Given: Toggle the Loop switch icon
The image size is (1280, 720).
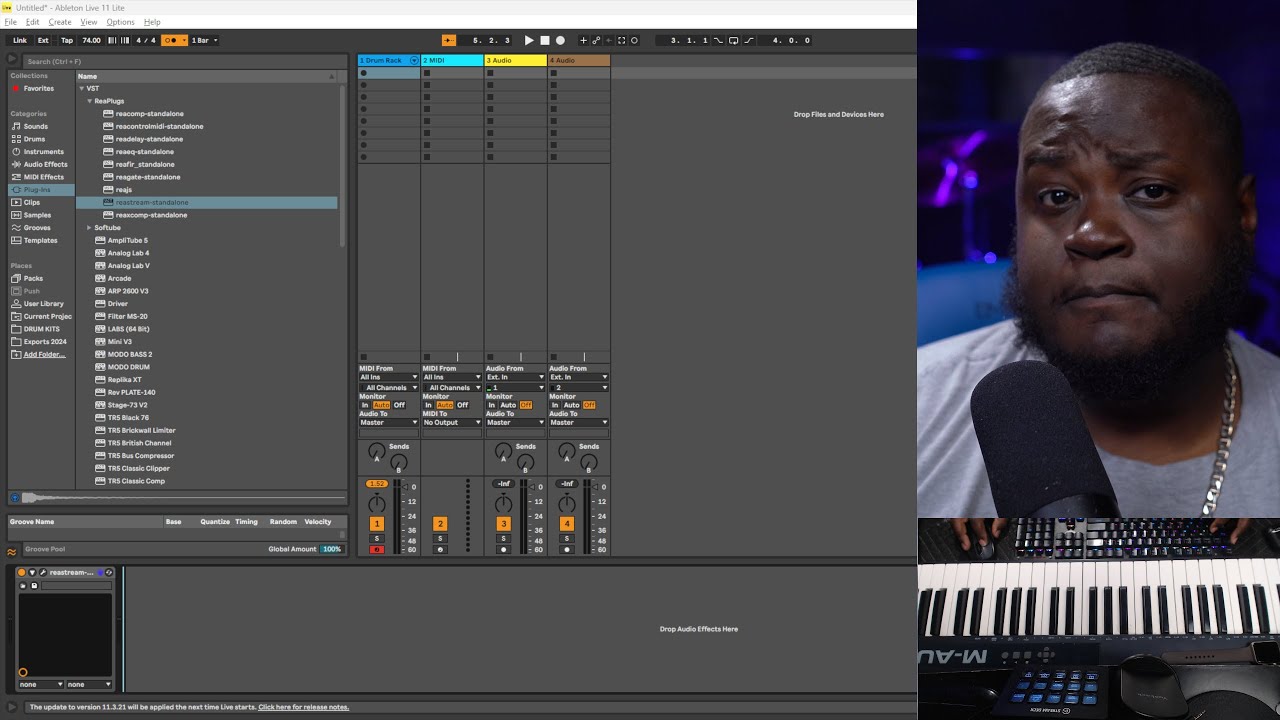Looking at the screenshot, I should click(x=733, y=41).
